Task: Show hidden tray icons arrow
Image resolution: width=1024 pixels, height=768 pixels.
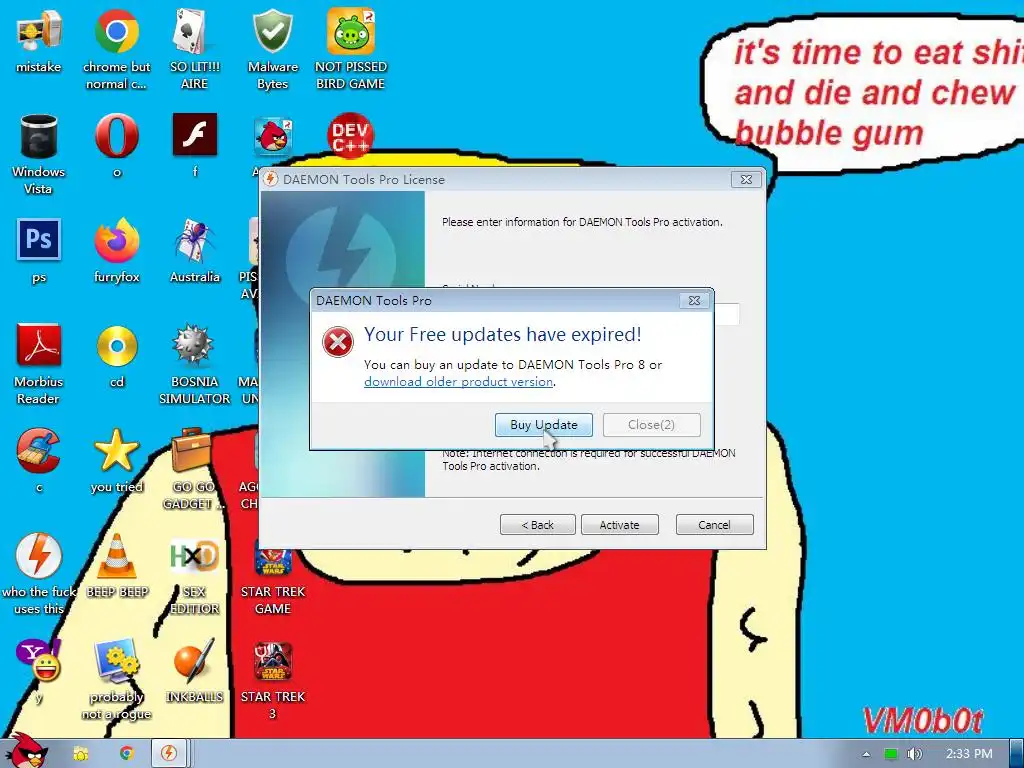Action: [x=866, y=754]
